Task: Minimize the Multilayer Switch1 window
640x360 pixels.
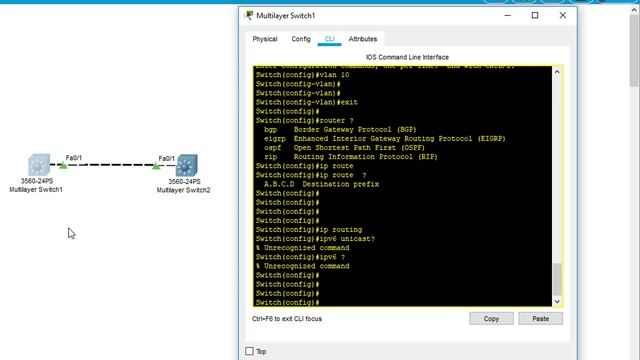Action: point(508,16)
